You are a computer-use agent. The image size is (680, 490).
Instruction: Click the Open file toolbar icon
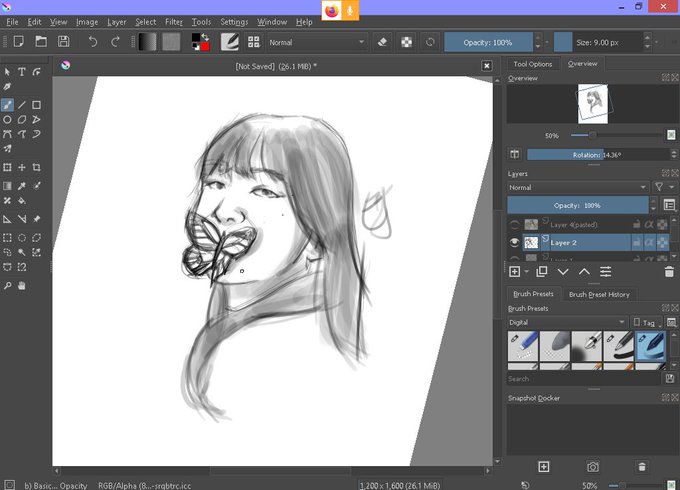coord(41,42)
